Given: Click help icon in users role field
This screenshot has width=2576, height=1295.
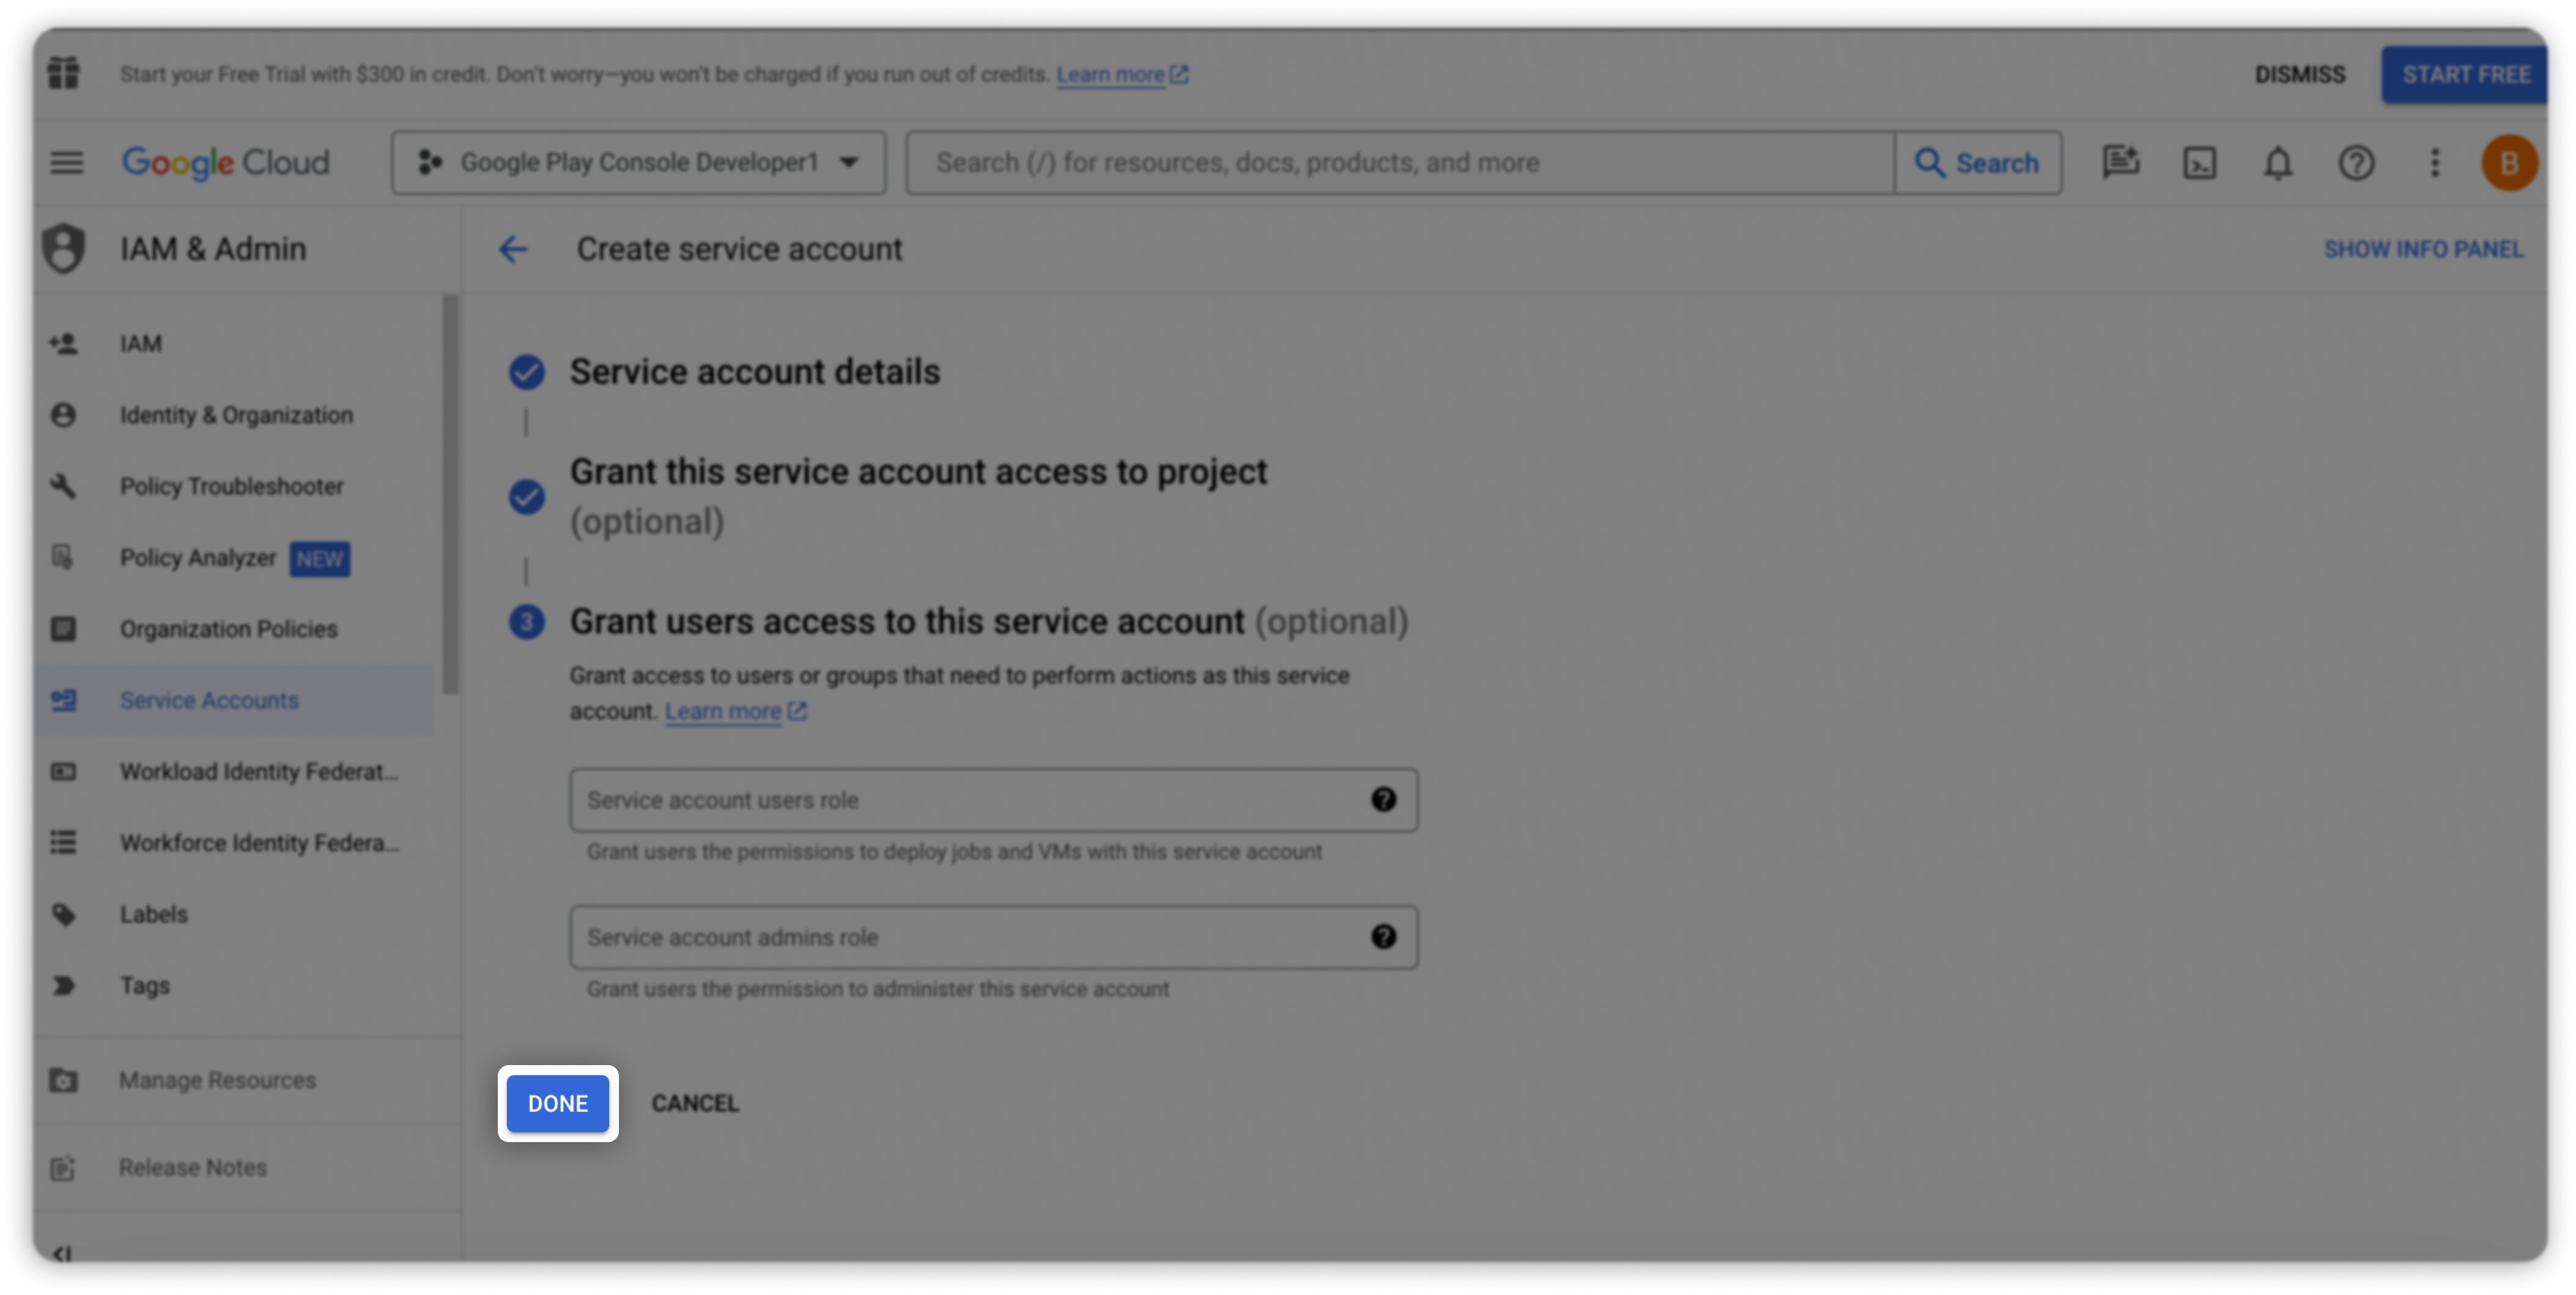Looking at the screenshot, I should point(1383,799).
